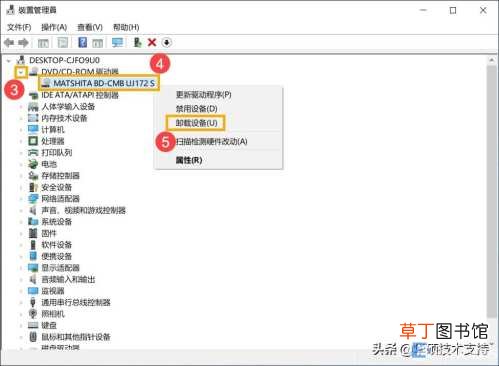
Task: Open the 文件(F) menu
Action: [x=19, y=27]
